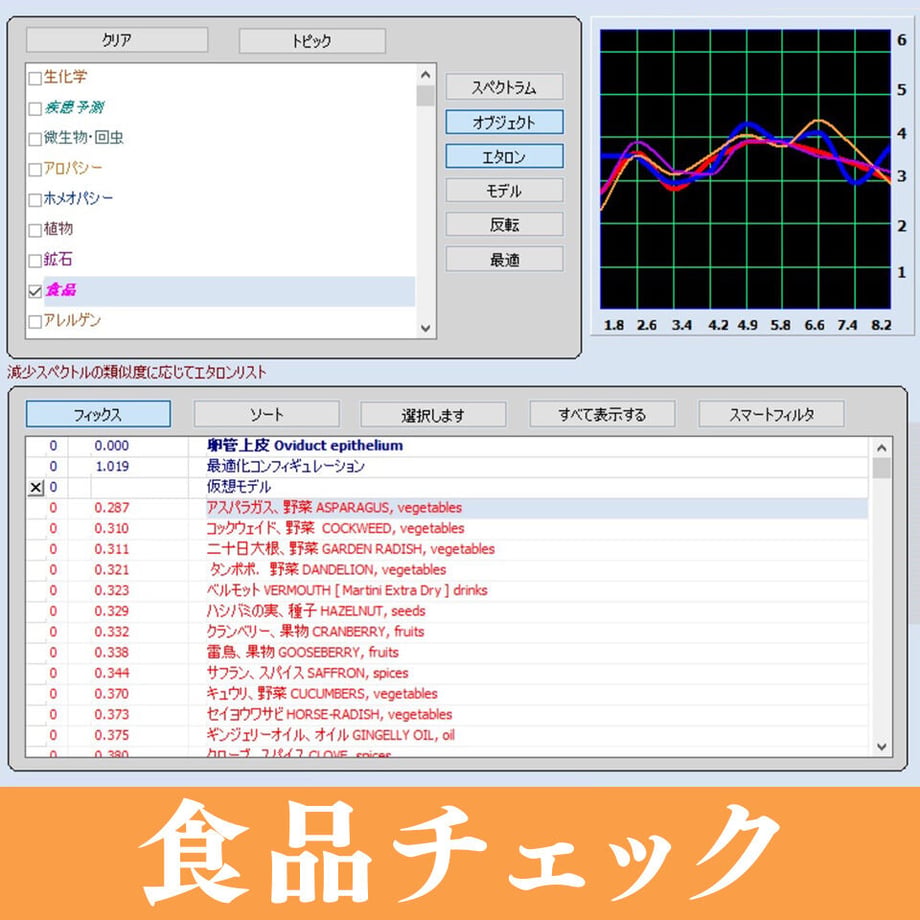Select the スペクトラム button
Screen dimensions: 920x920
coord(504,87)
